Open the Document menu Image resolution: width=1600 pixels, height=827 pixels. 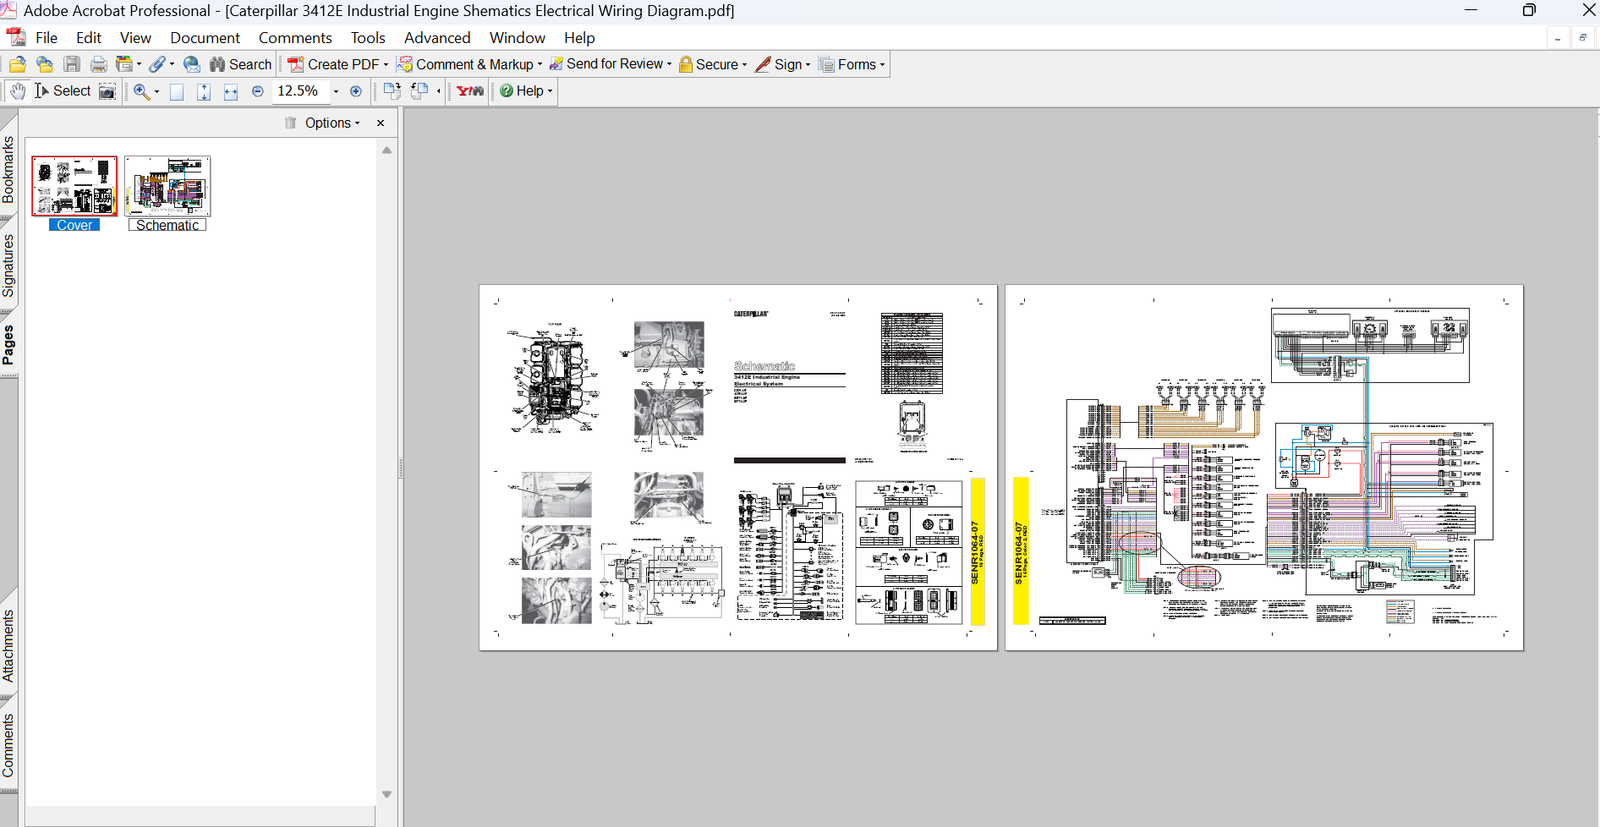205,38
